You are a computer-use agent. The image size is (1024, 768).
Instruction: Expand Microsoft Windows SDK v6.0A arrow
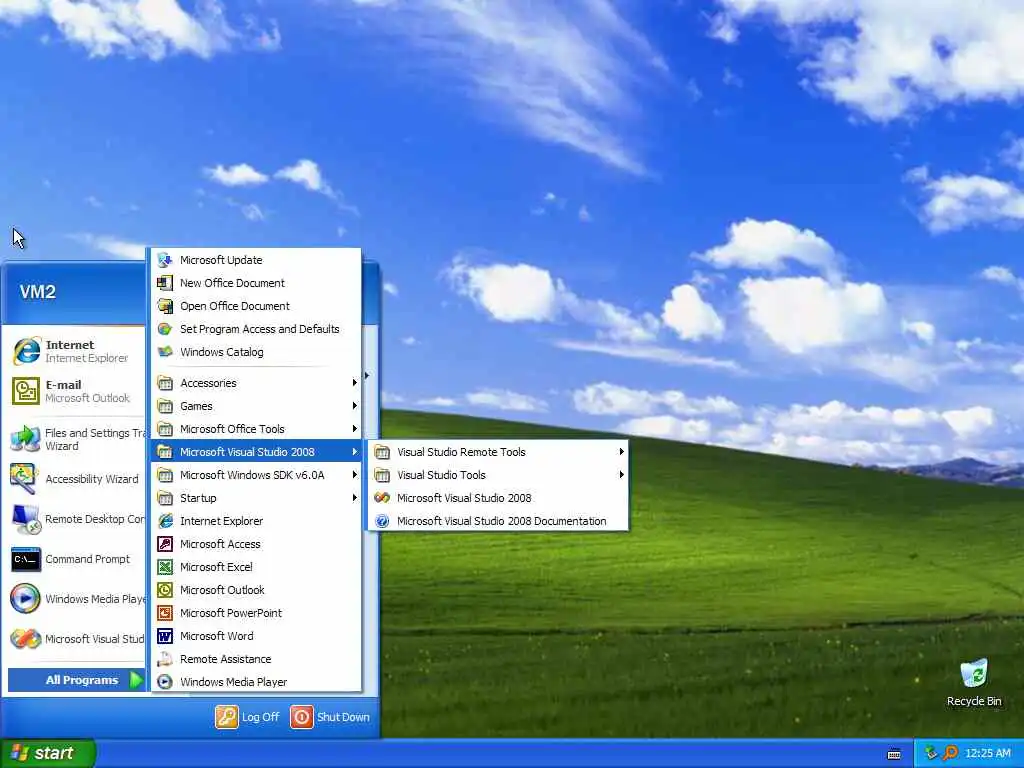tap(355, 475)
